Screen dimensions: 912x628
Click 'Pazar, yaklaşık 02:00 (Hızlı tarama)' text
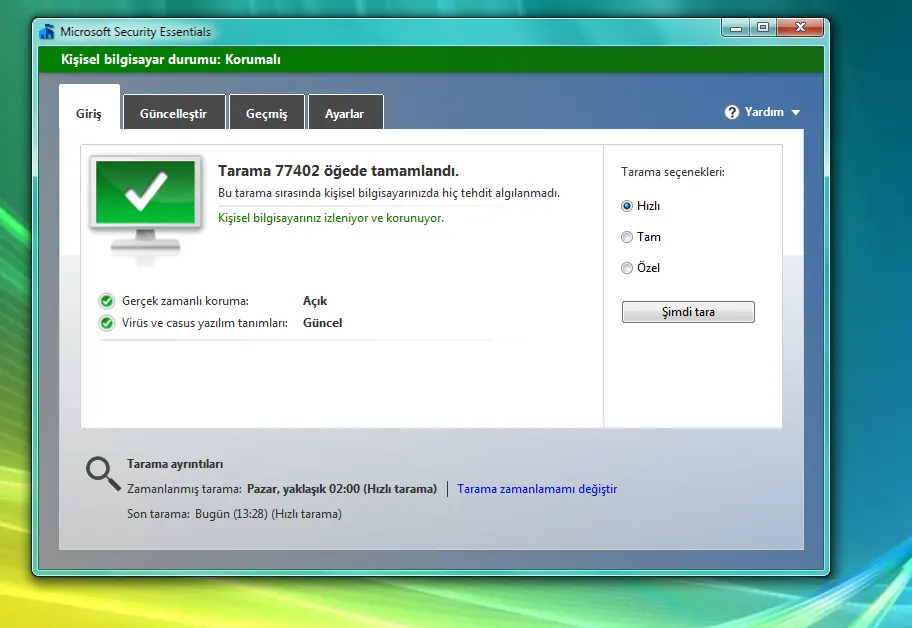coord(342,489)
